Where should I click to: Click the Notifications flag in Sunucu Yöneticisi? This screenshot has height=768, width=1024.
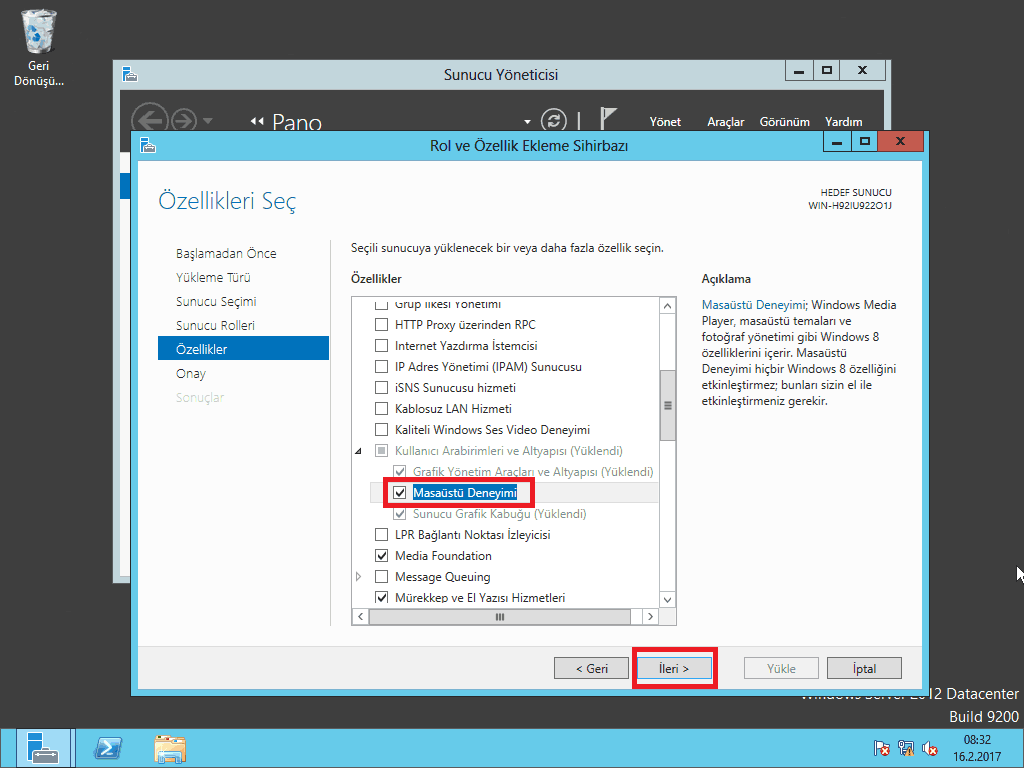click(608, 120)
